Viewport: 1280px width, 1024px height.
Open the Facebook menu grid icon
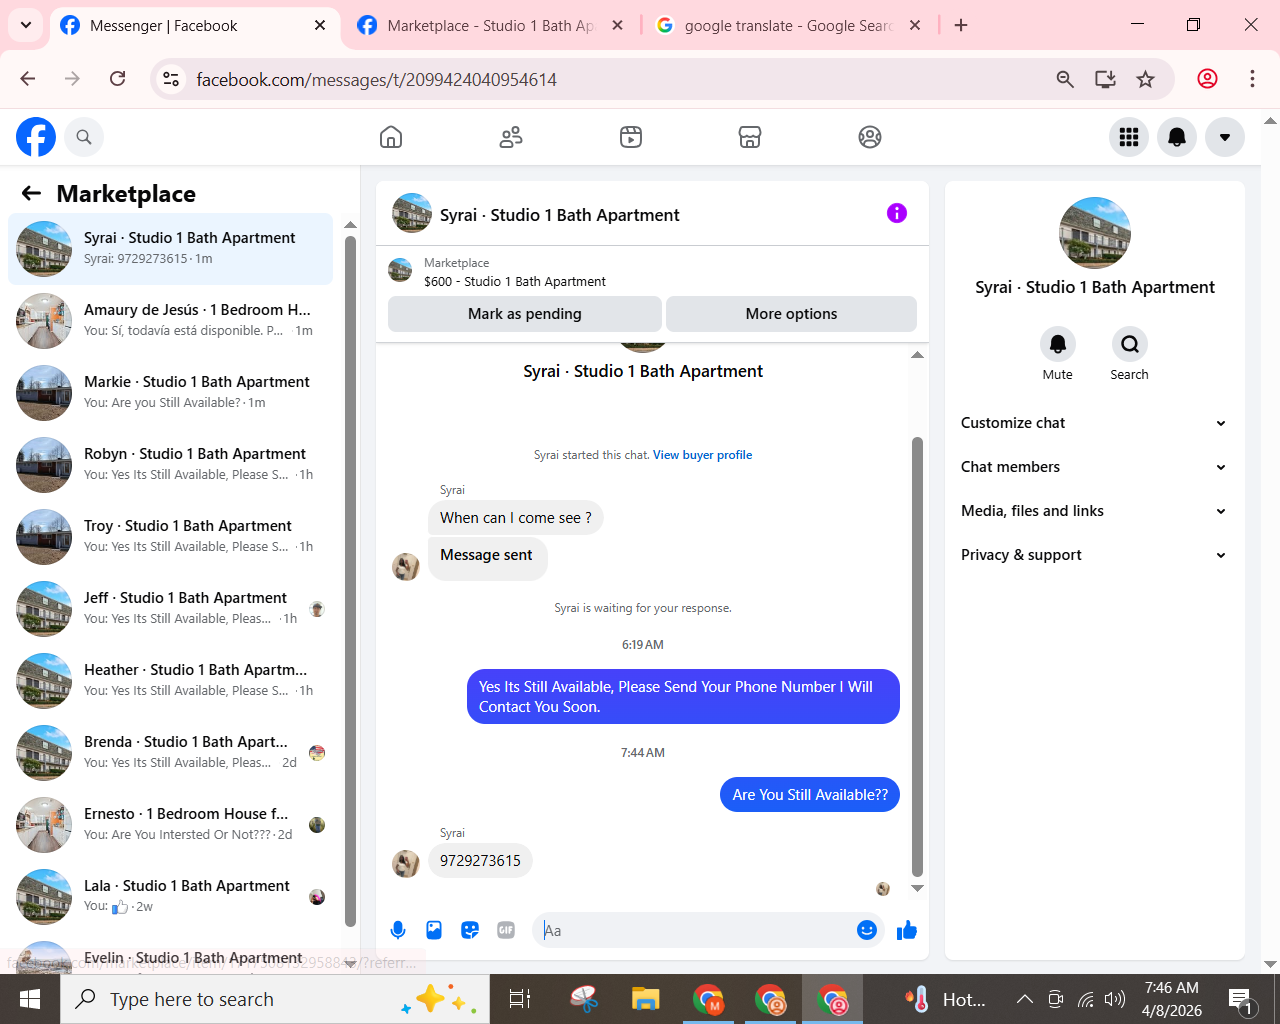(1129, 137)
